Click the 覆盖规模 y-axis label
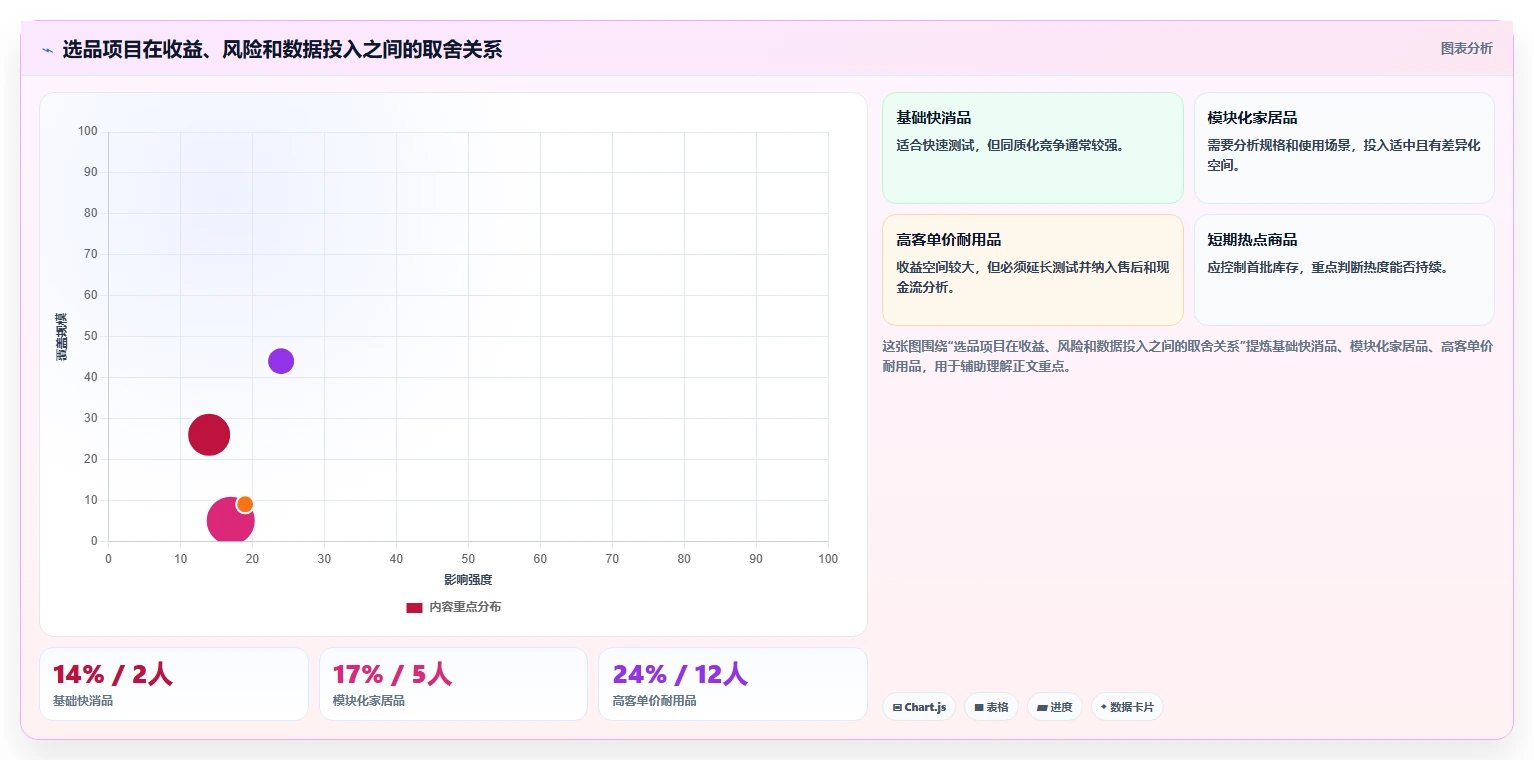Image resolution: width=1534 pixels, height=760 pixels. (x=62, y=336)
